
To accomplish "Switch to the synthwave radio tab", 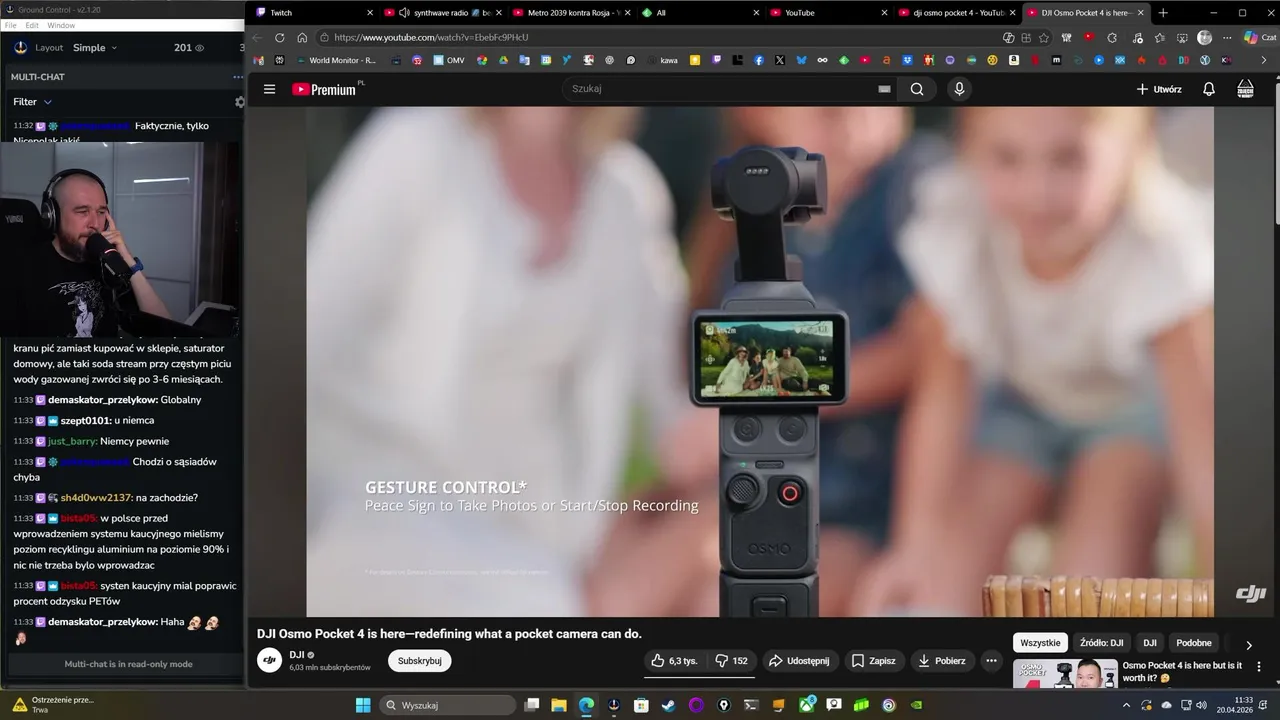I will tap(444, 13).
